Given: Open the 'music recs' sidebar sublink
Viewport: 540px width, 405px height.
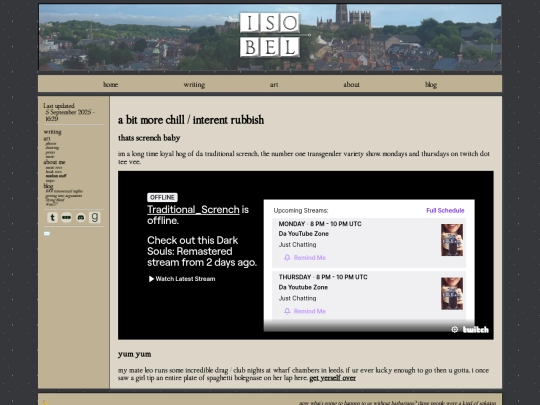Looking at the screenshot, I should click(54, 167).
